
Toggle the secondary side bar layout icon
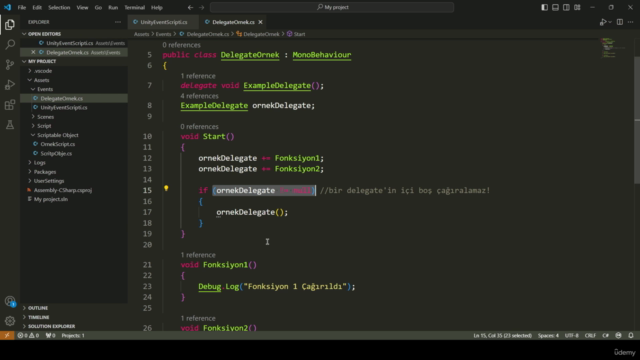coord(566,7)
